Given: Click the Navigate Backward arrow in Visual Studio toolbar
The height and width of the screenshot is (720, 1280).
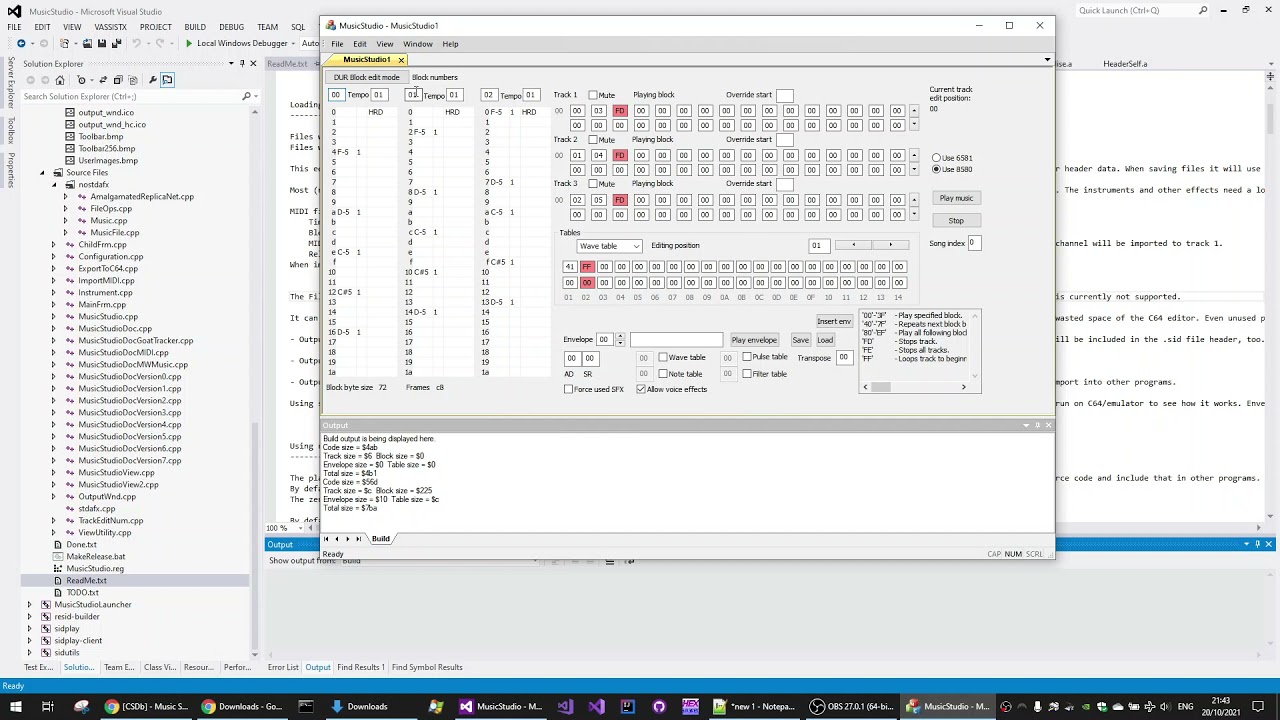Looking at the screenshot, I should point(21,43).
